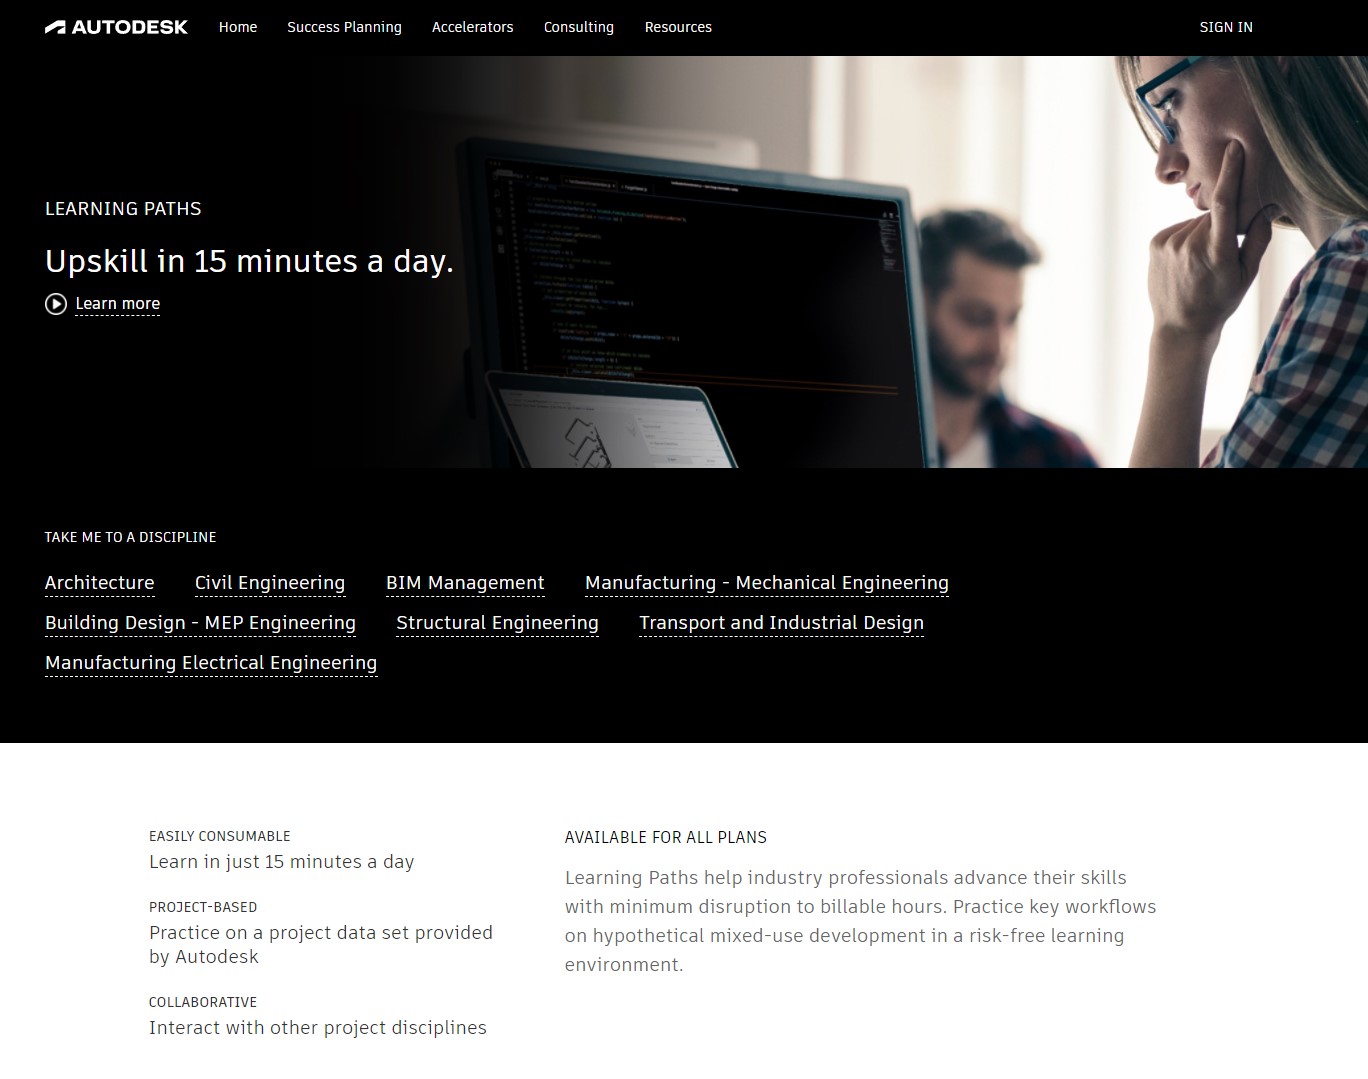Open the Home menu item

[238, 27]
